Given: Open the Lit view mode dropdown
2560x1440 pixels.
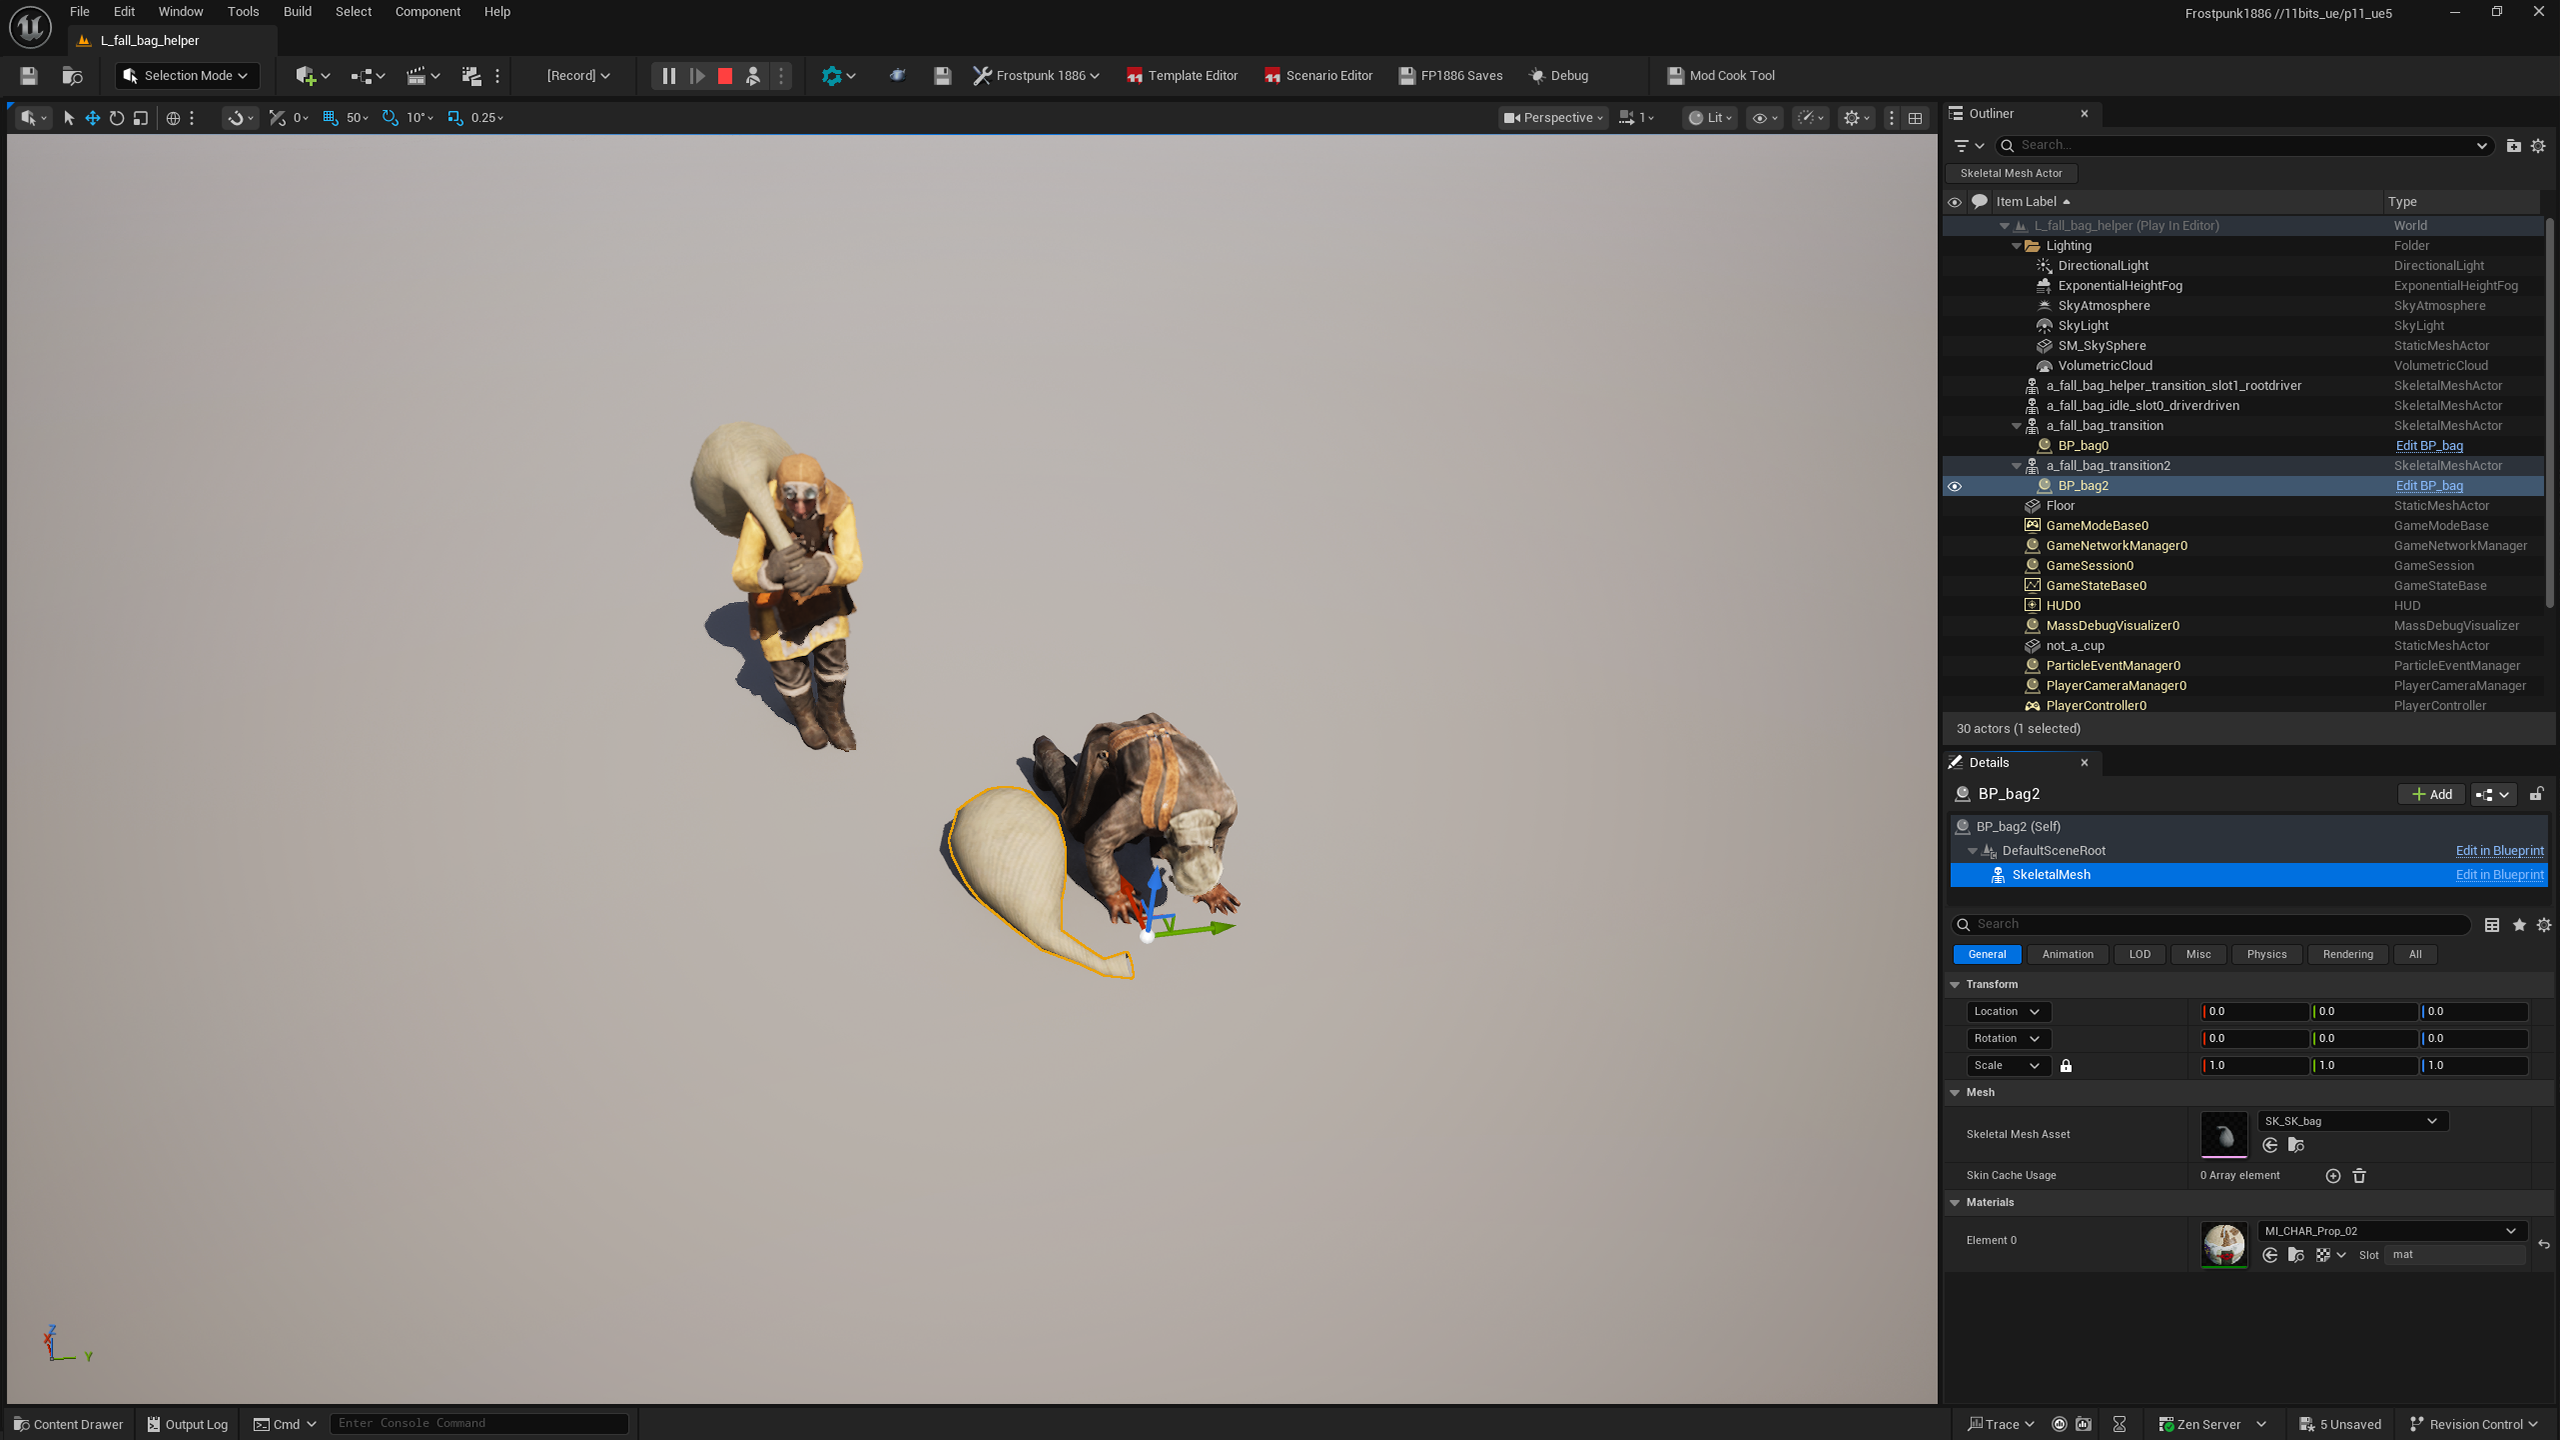Looking at the screenshot, I should 1710,118.
